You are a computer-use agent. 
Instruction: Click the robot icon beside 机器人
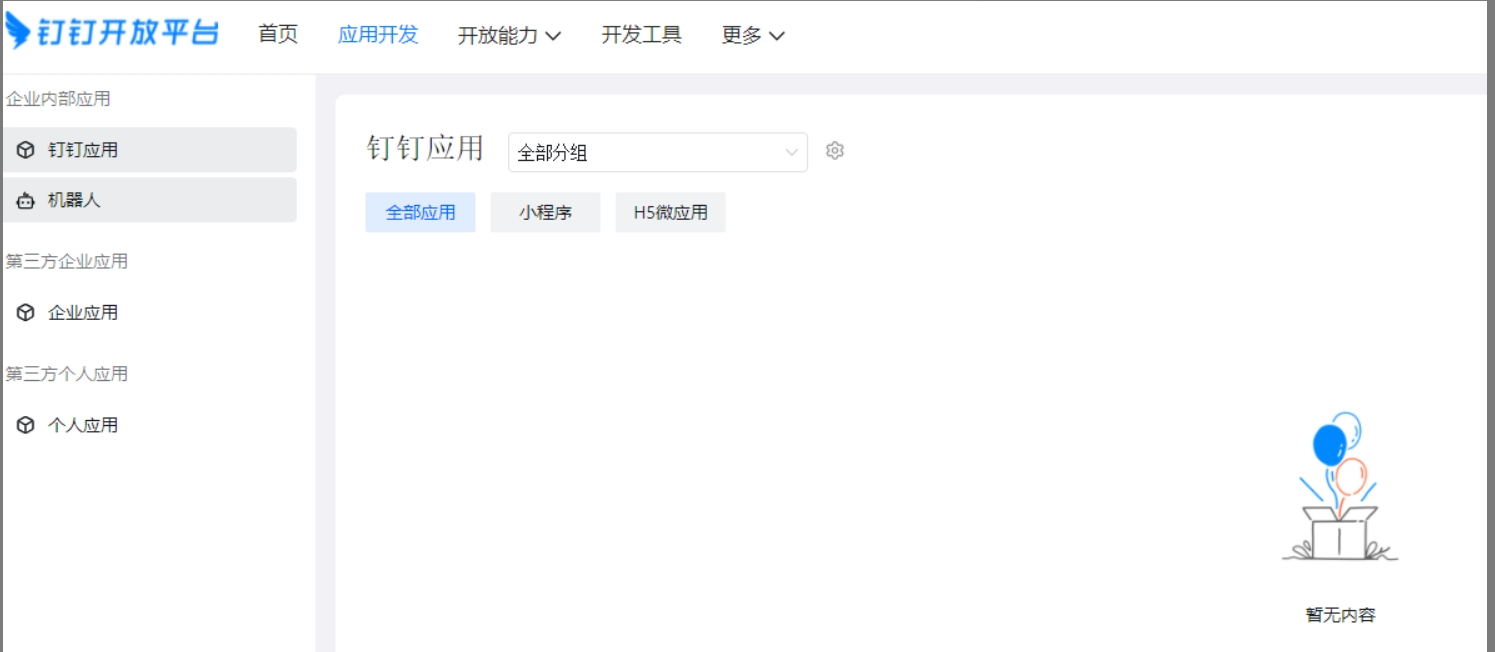coord(26,200)
